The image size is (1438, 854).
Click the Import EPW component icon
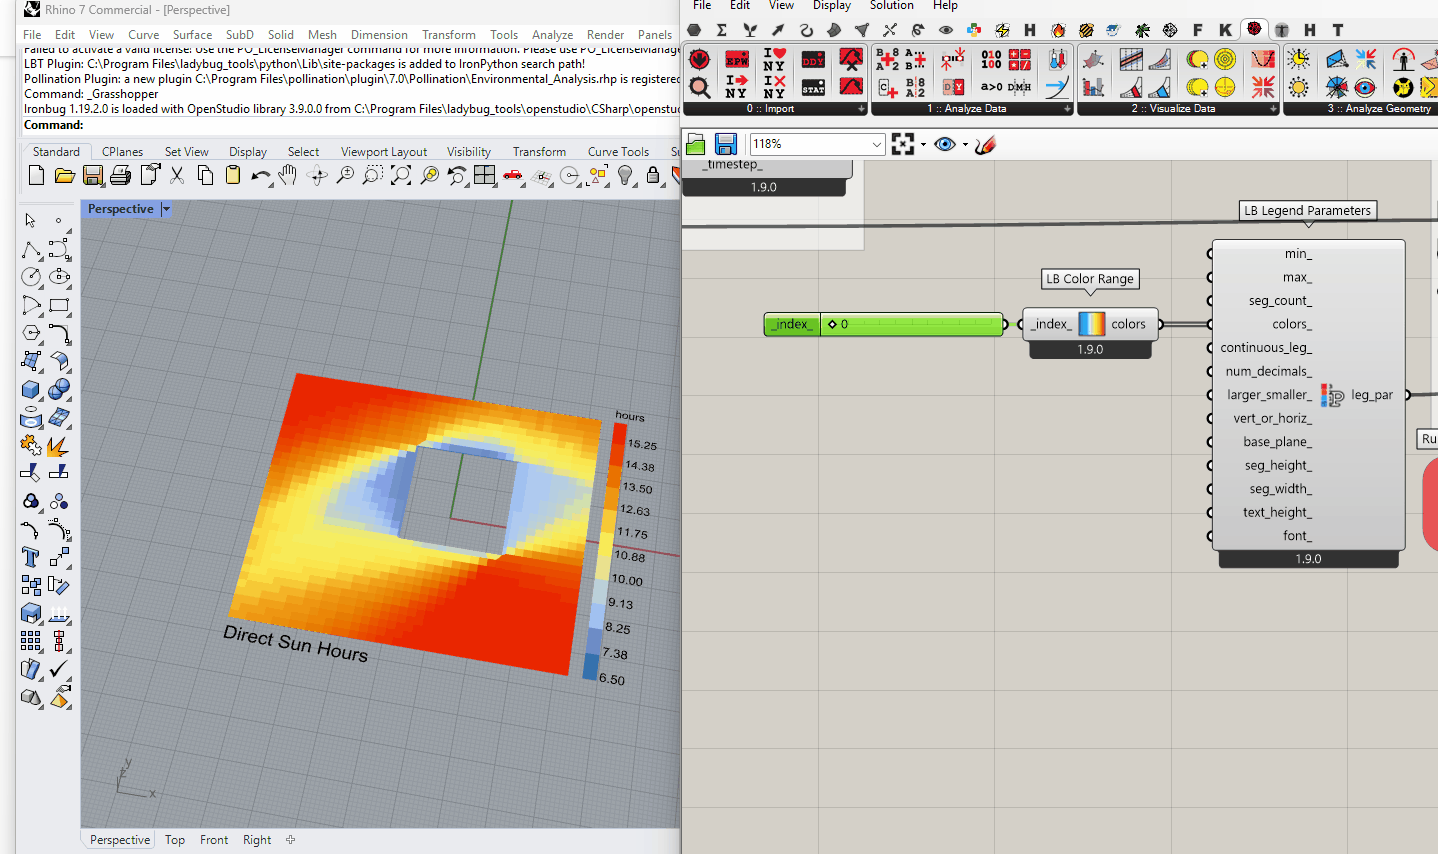click(x=737, y=60)
